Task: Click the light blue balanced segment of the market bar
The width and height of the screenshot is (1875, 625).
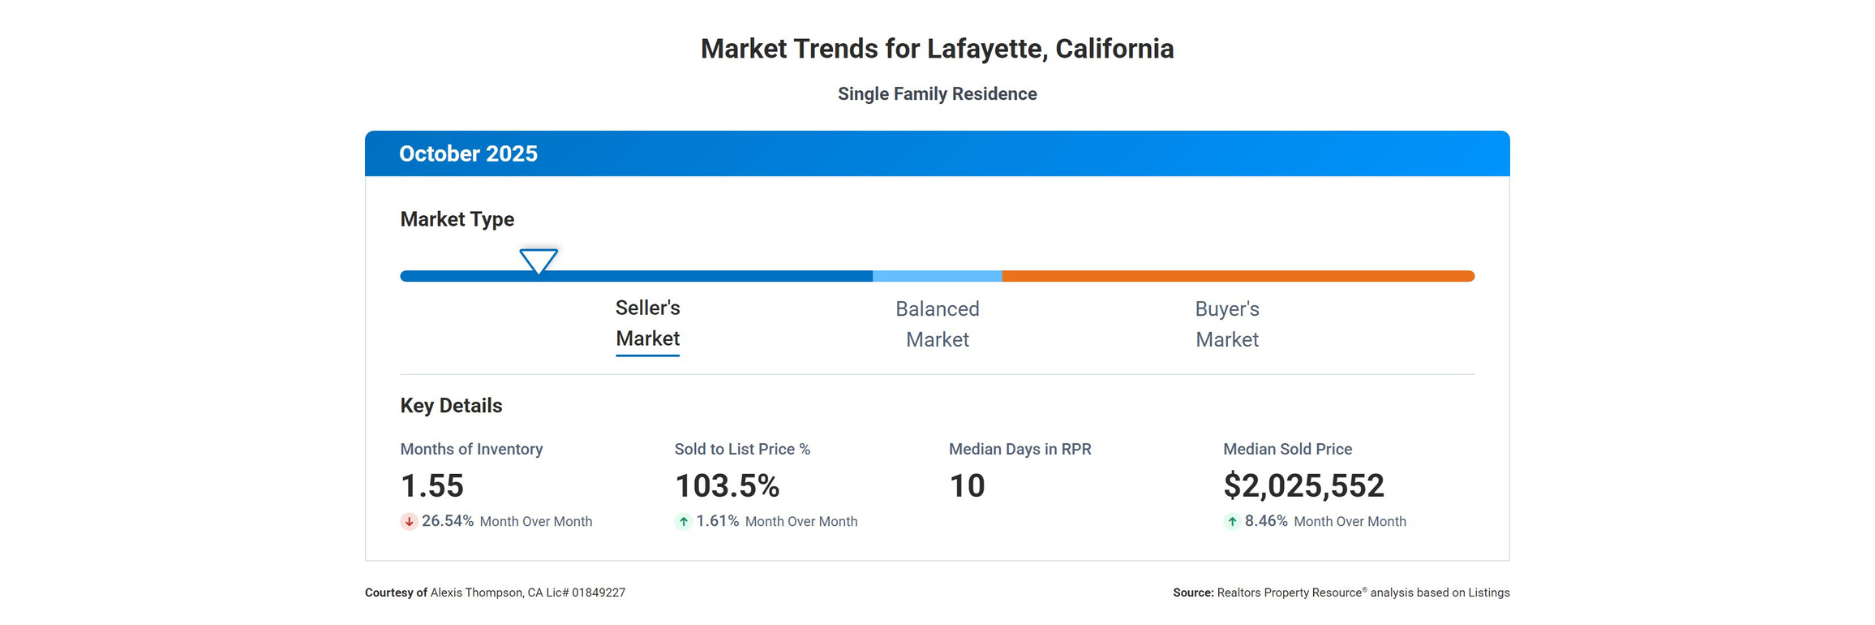Action: point(937,276)
